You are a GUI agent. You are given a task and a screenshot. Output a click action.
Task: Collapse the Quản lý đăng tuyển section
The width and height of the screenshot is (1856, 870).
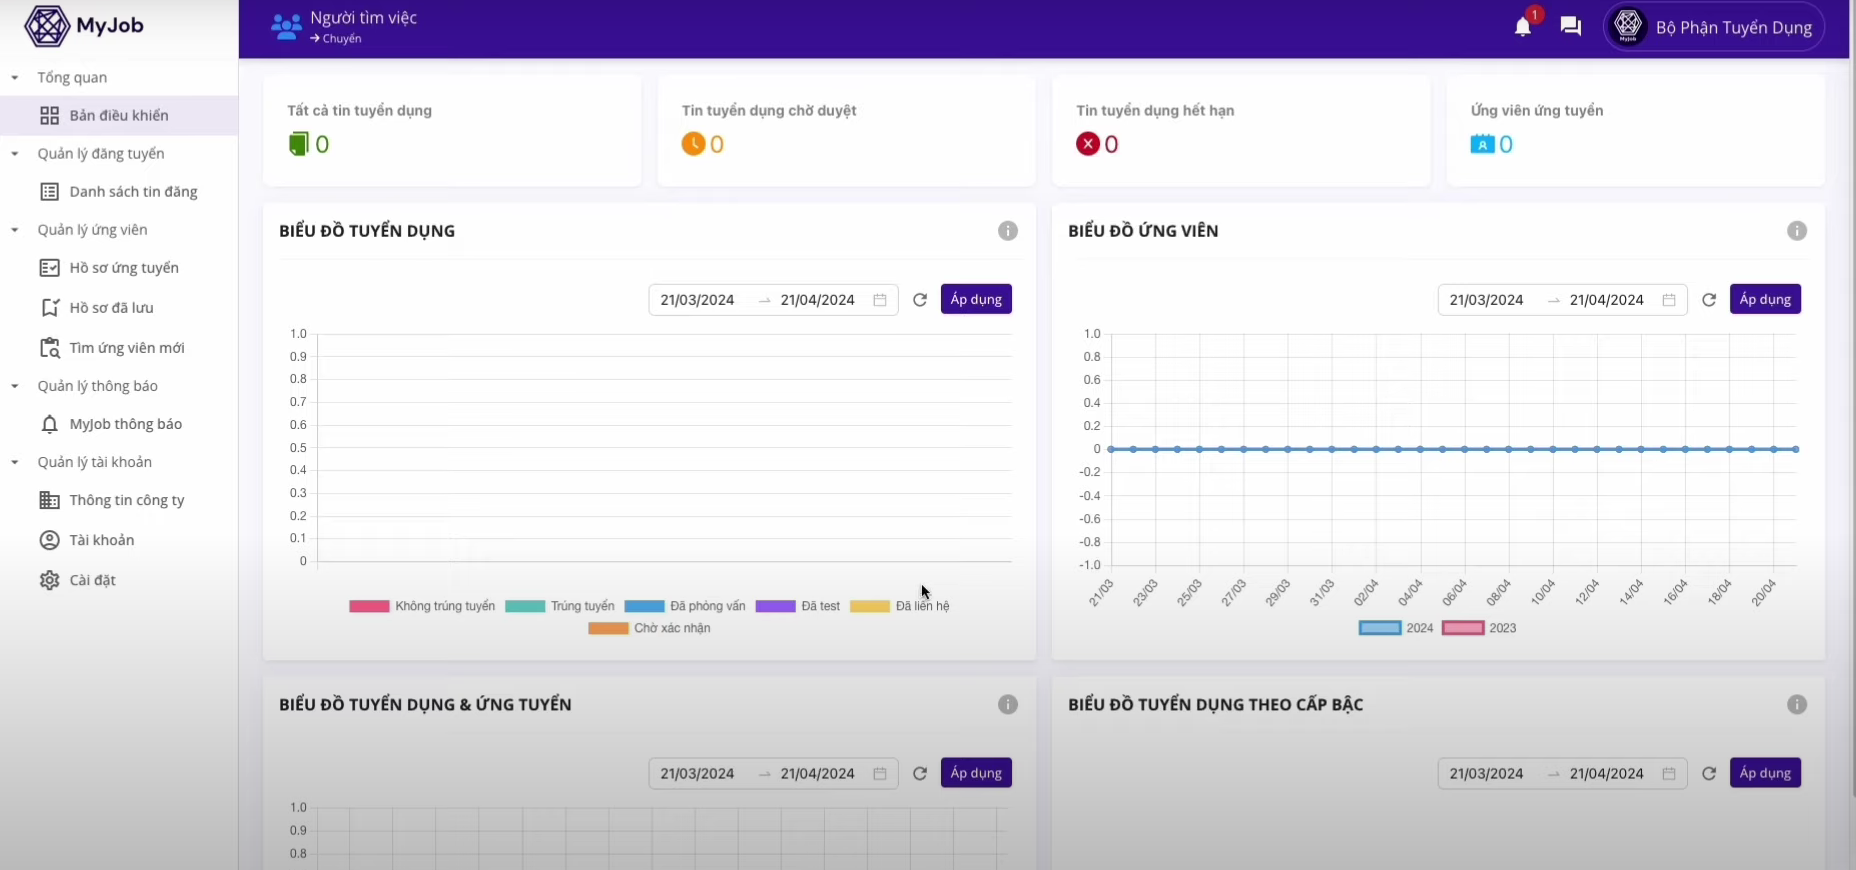[x=14, y=154]
